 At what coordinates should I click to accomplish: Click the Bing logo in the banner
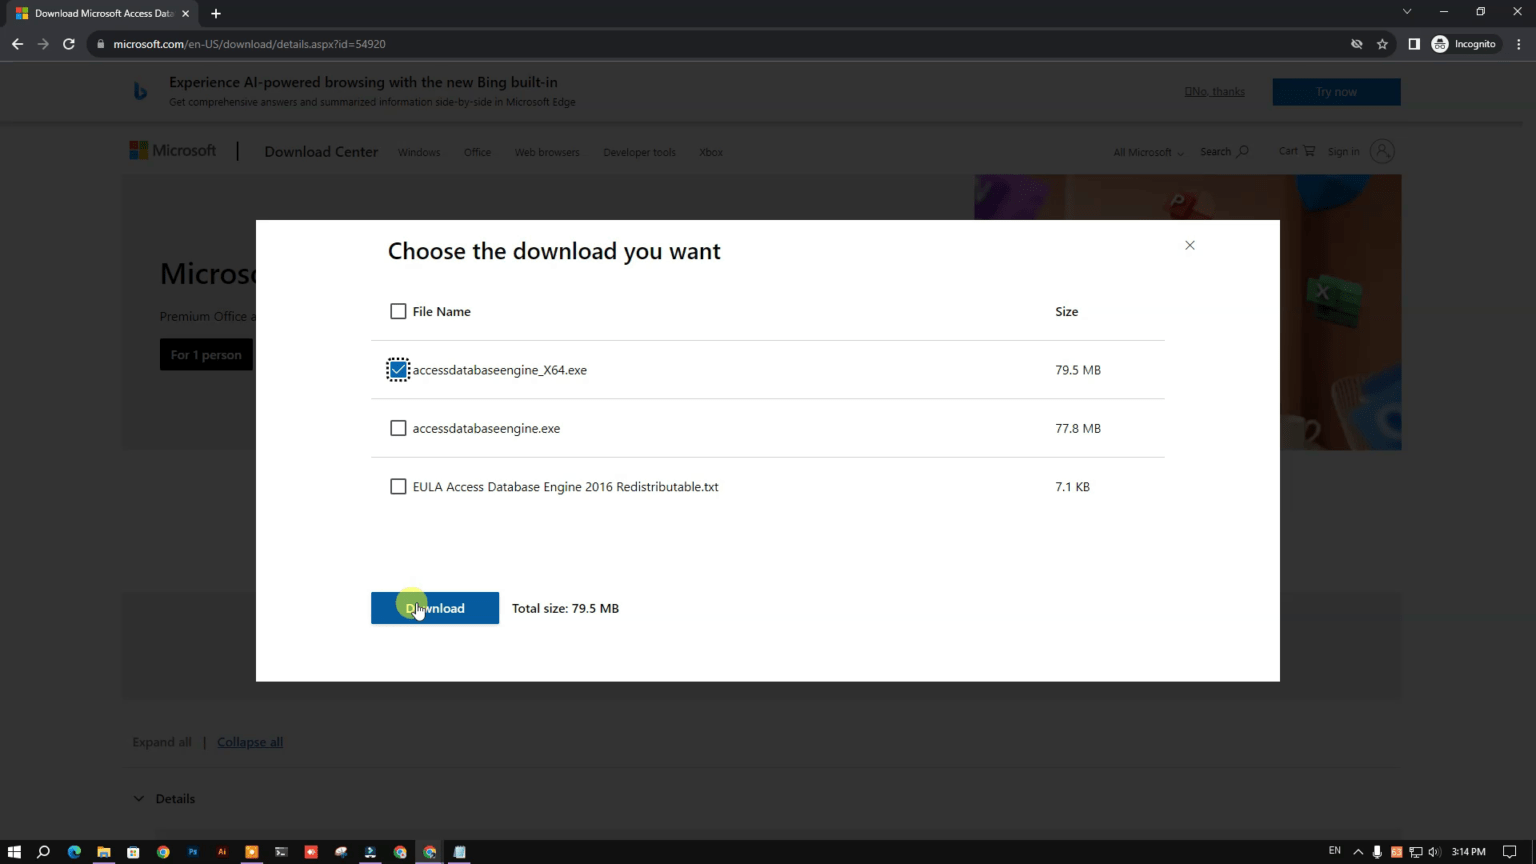pyautogui.click(x=140, y=91)
